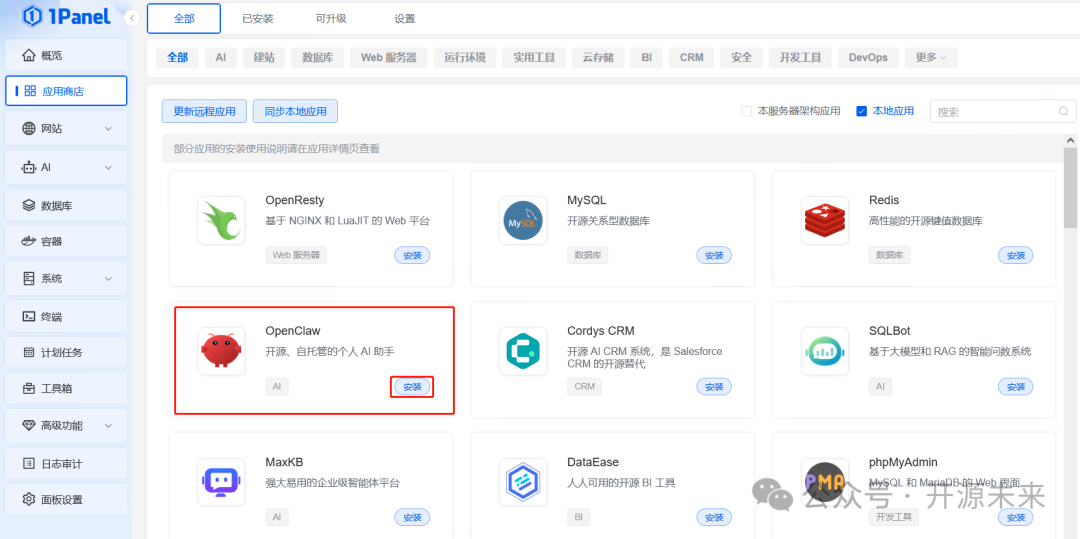The image size is (1080, 539).
Task: Install the OpenResty app
Action: click(412, 255)
